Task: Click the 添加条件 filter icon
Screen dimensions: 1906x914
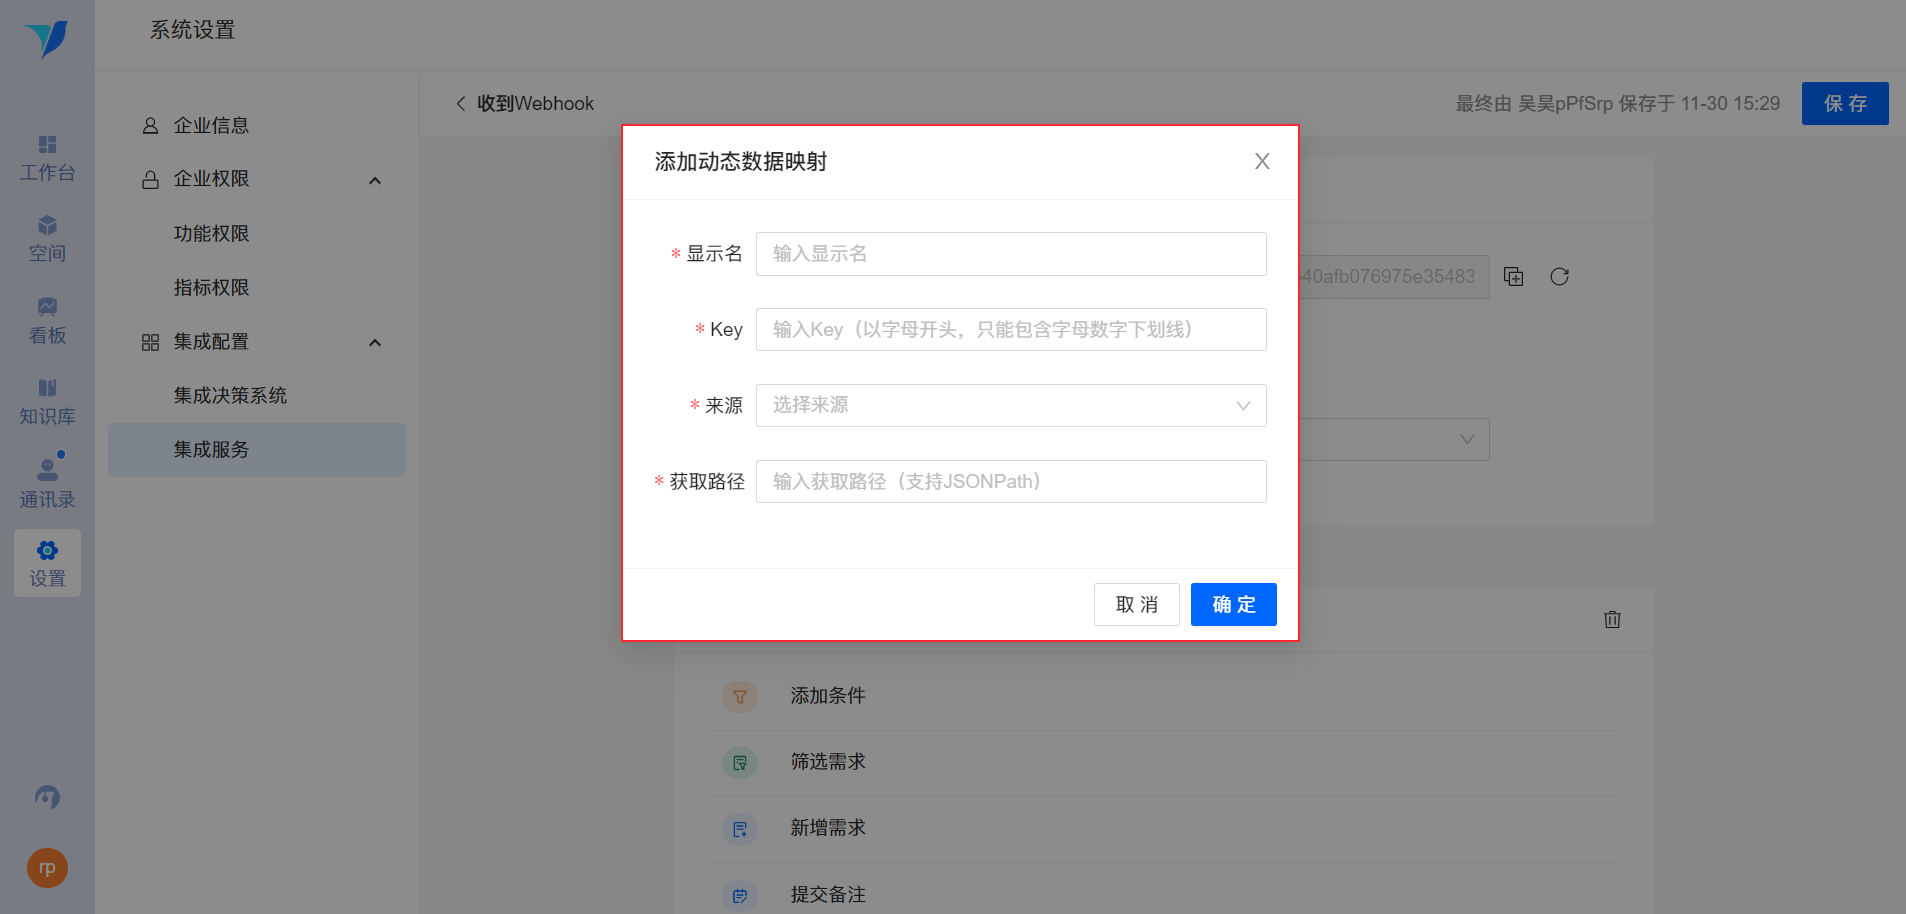Action: coord(740,696)
